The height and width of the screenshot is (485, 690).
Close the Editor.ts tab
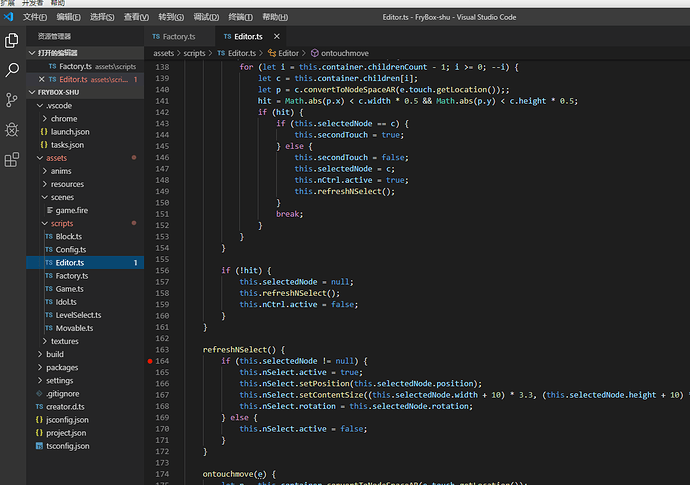point(275,36)
